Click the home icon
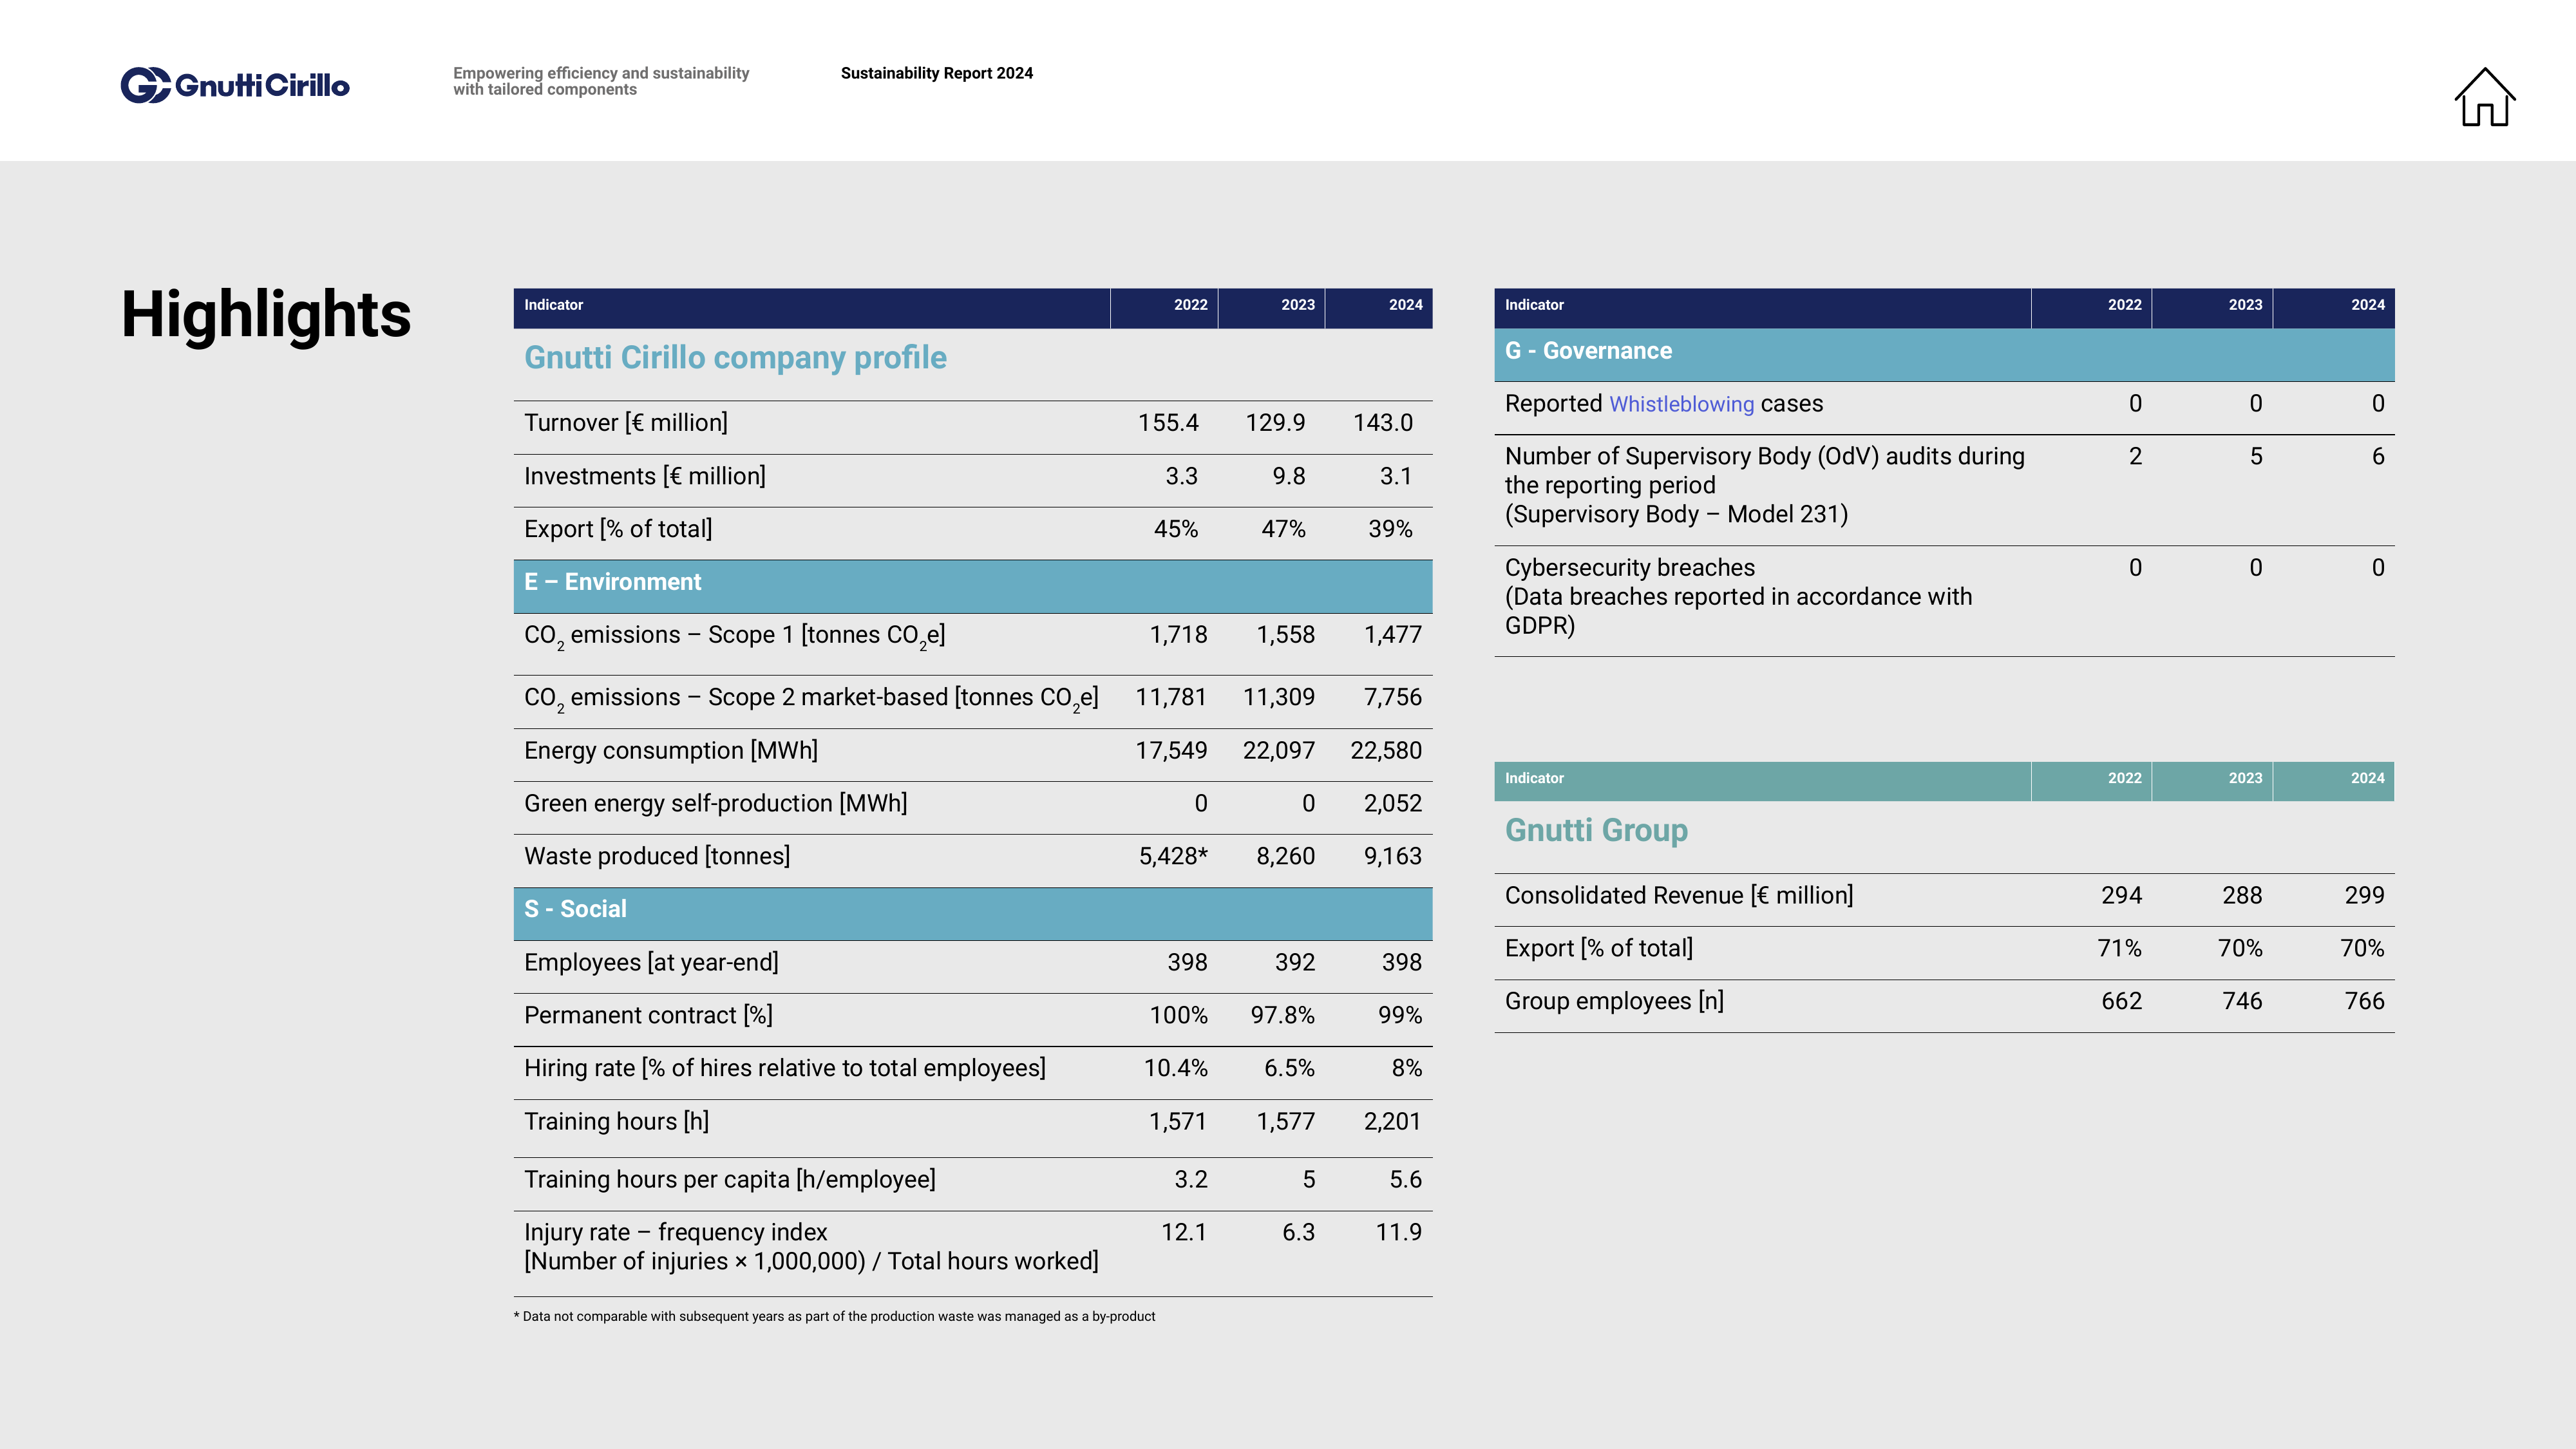Viewport: 2576px width, 1449px height. 2485,97
